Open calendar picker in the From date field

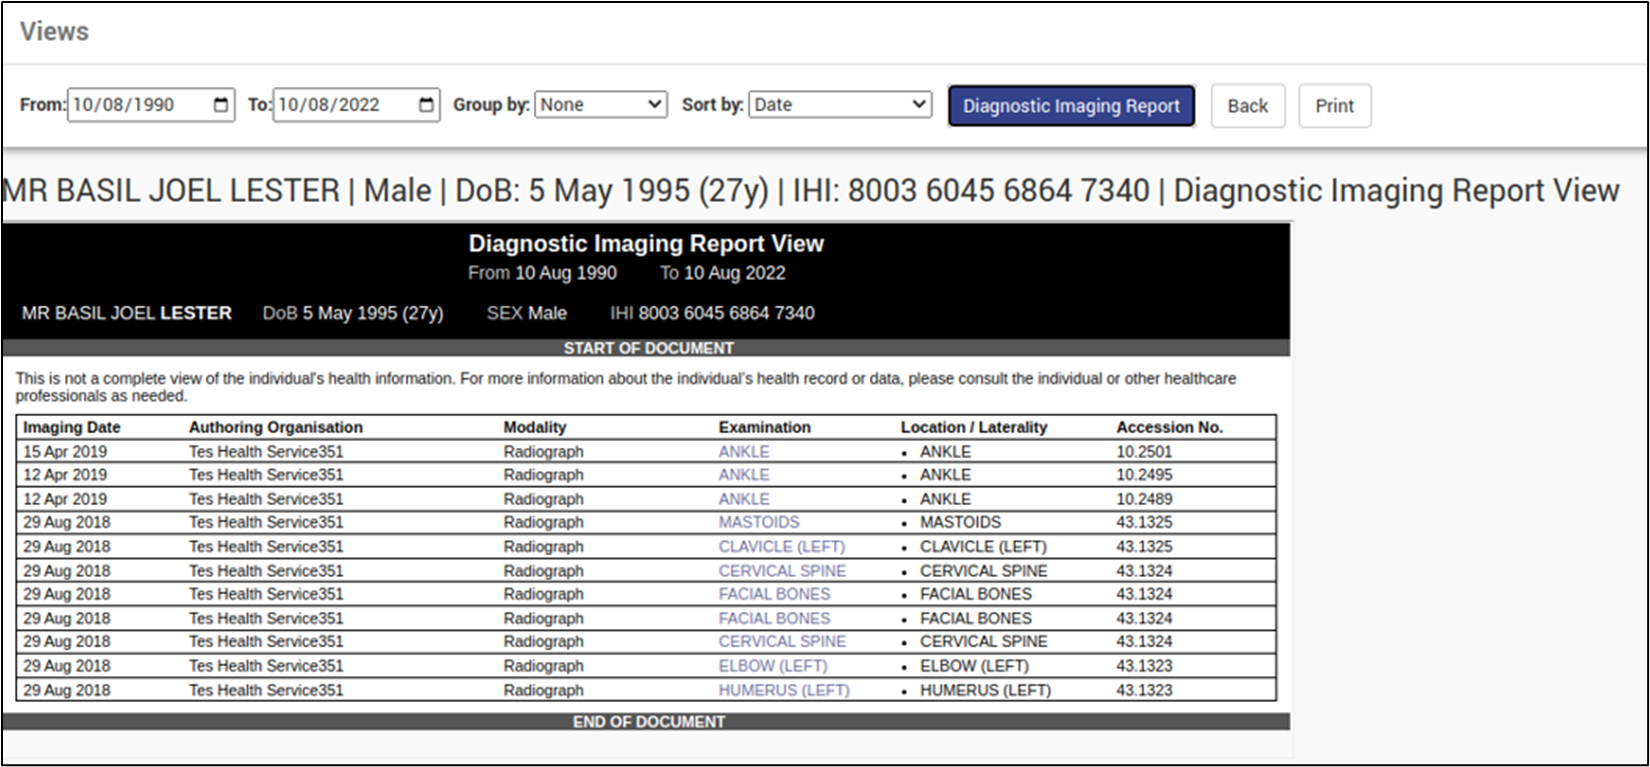221,105
